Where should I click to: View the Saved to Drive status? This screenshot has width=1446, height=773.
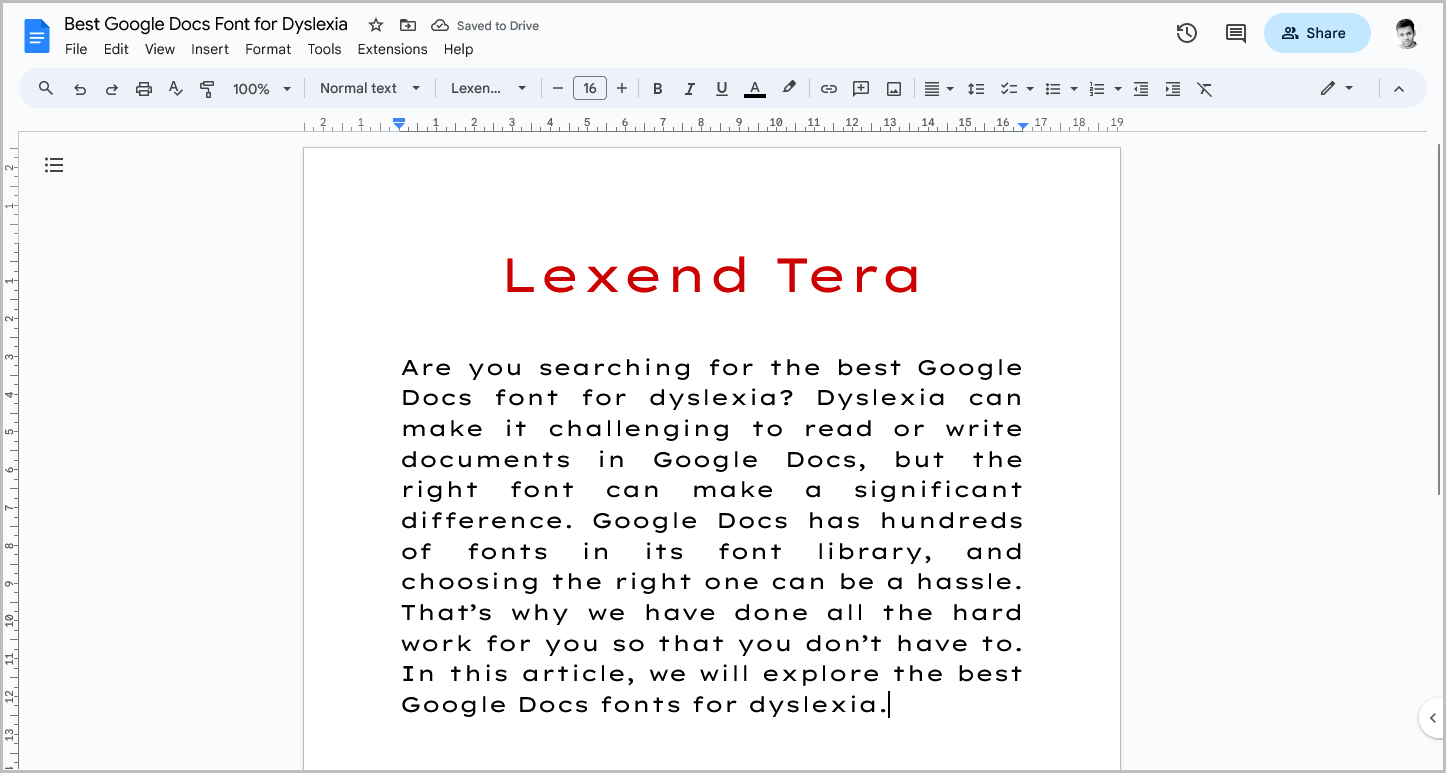pos(485,26)
